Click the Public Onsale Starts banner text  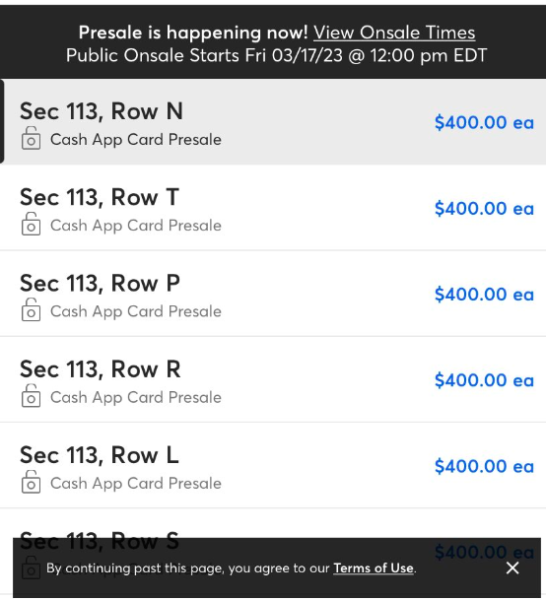pos(276,55)
